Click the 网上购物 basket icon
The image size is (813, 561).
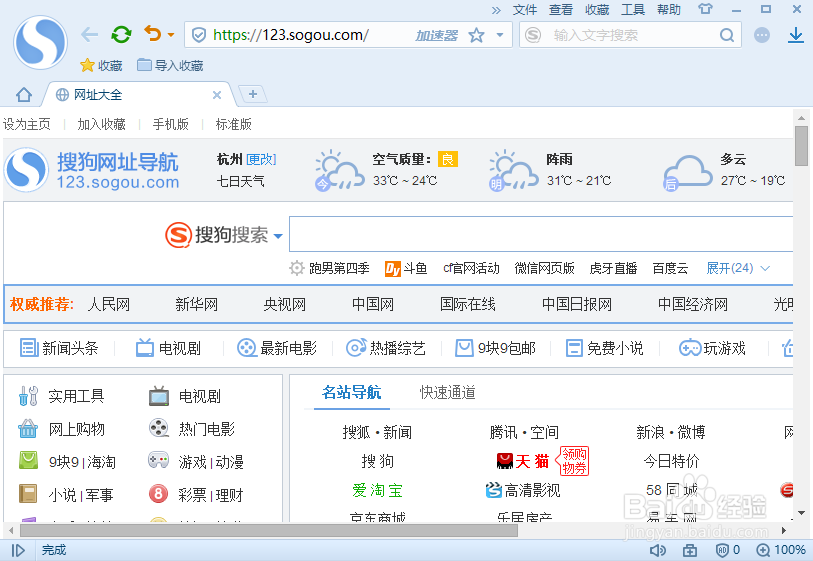pos(28,428)
